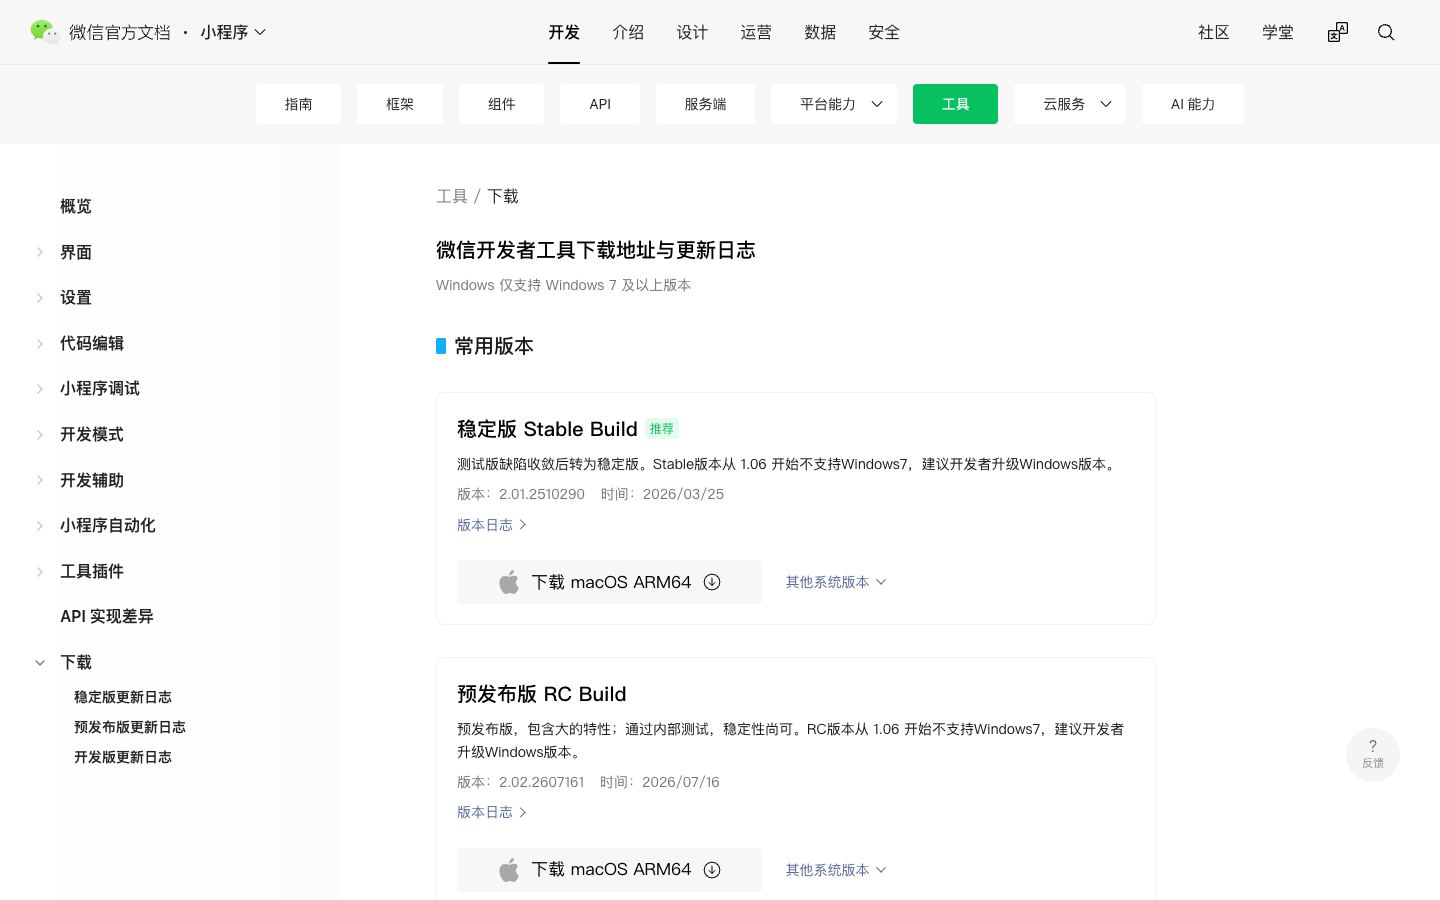Switch to the 介绍 top tab

pyautogui.click(x=628, y=32)
